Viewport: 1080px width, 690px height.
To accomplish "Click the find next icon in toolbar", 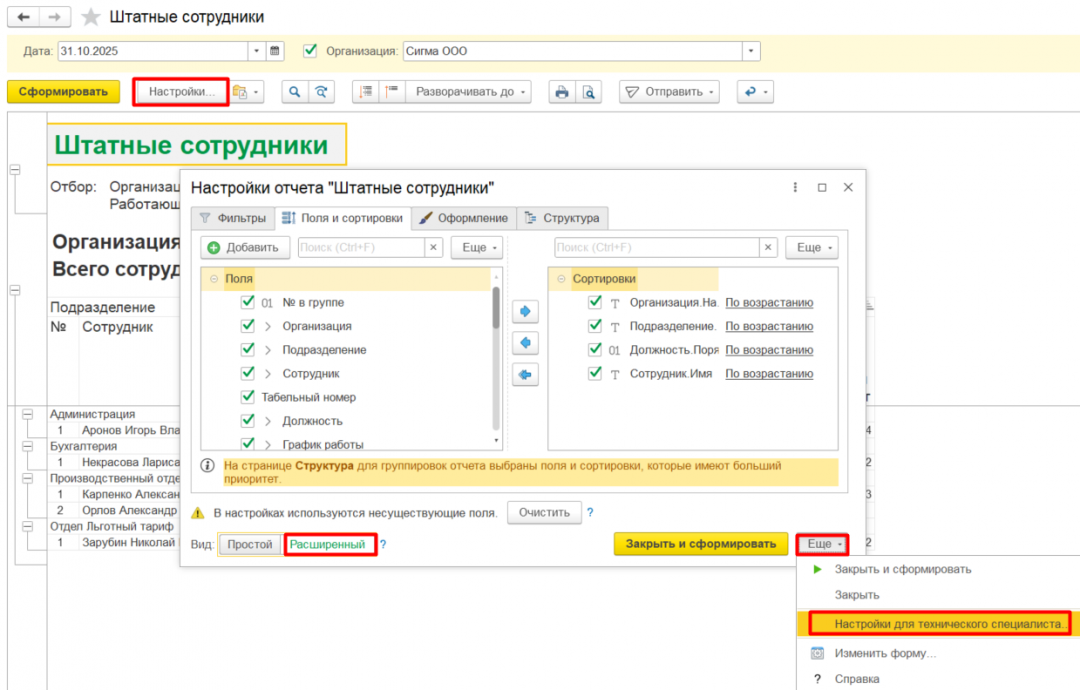I will [321, 92].
